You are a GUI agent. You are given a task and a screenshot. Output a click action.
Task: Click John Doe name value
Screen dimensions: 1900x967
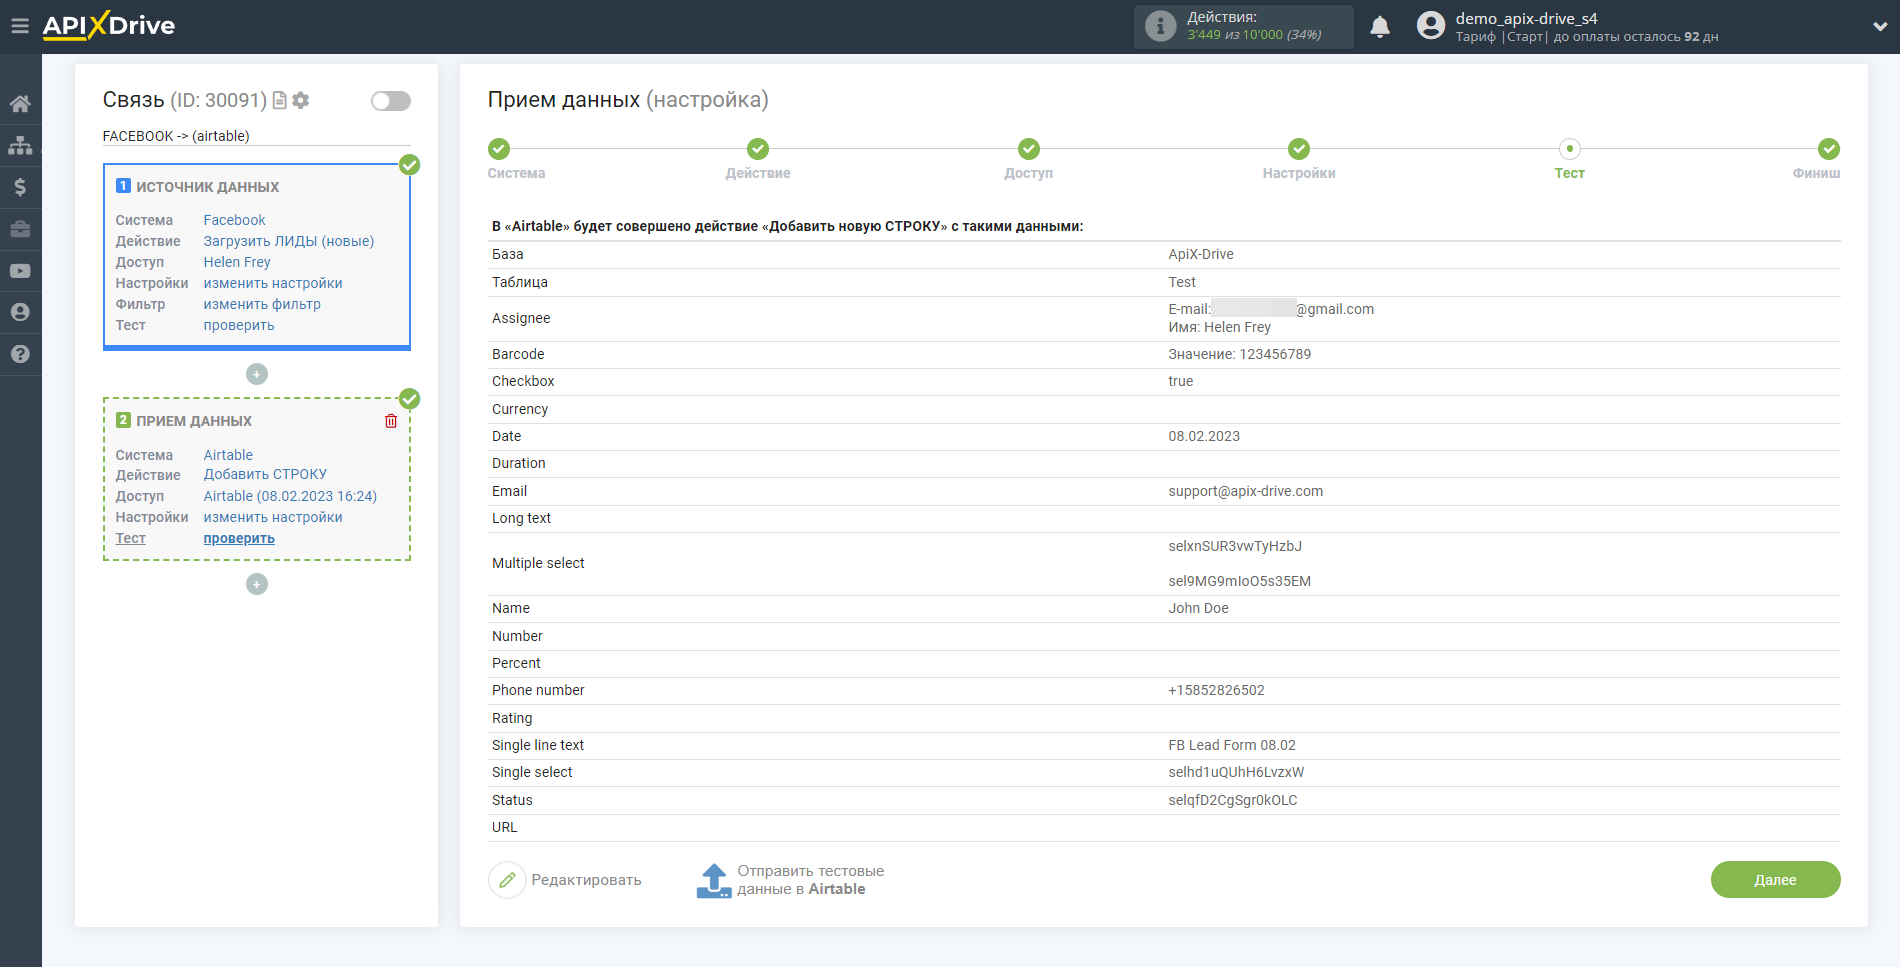(x=1198, y=608)
